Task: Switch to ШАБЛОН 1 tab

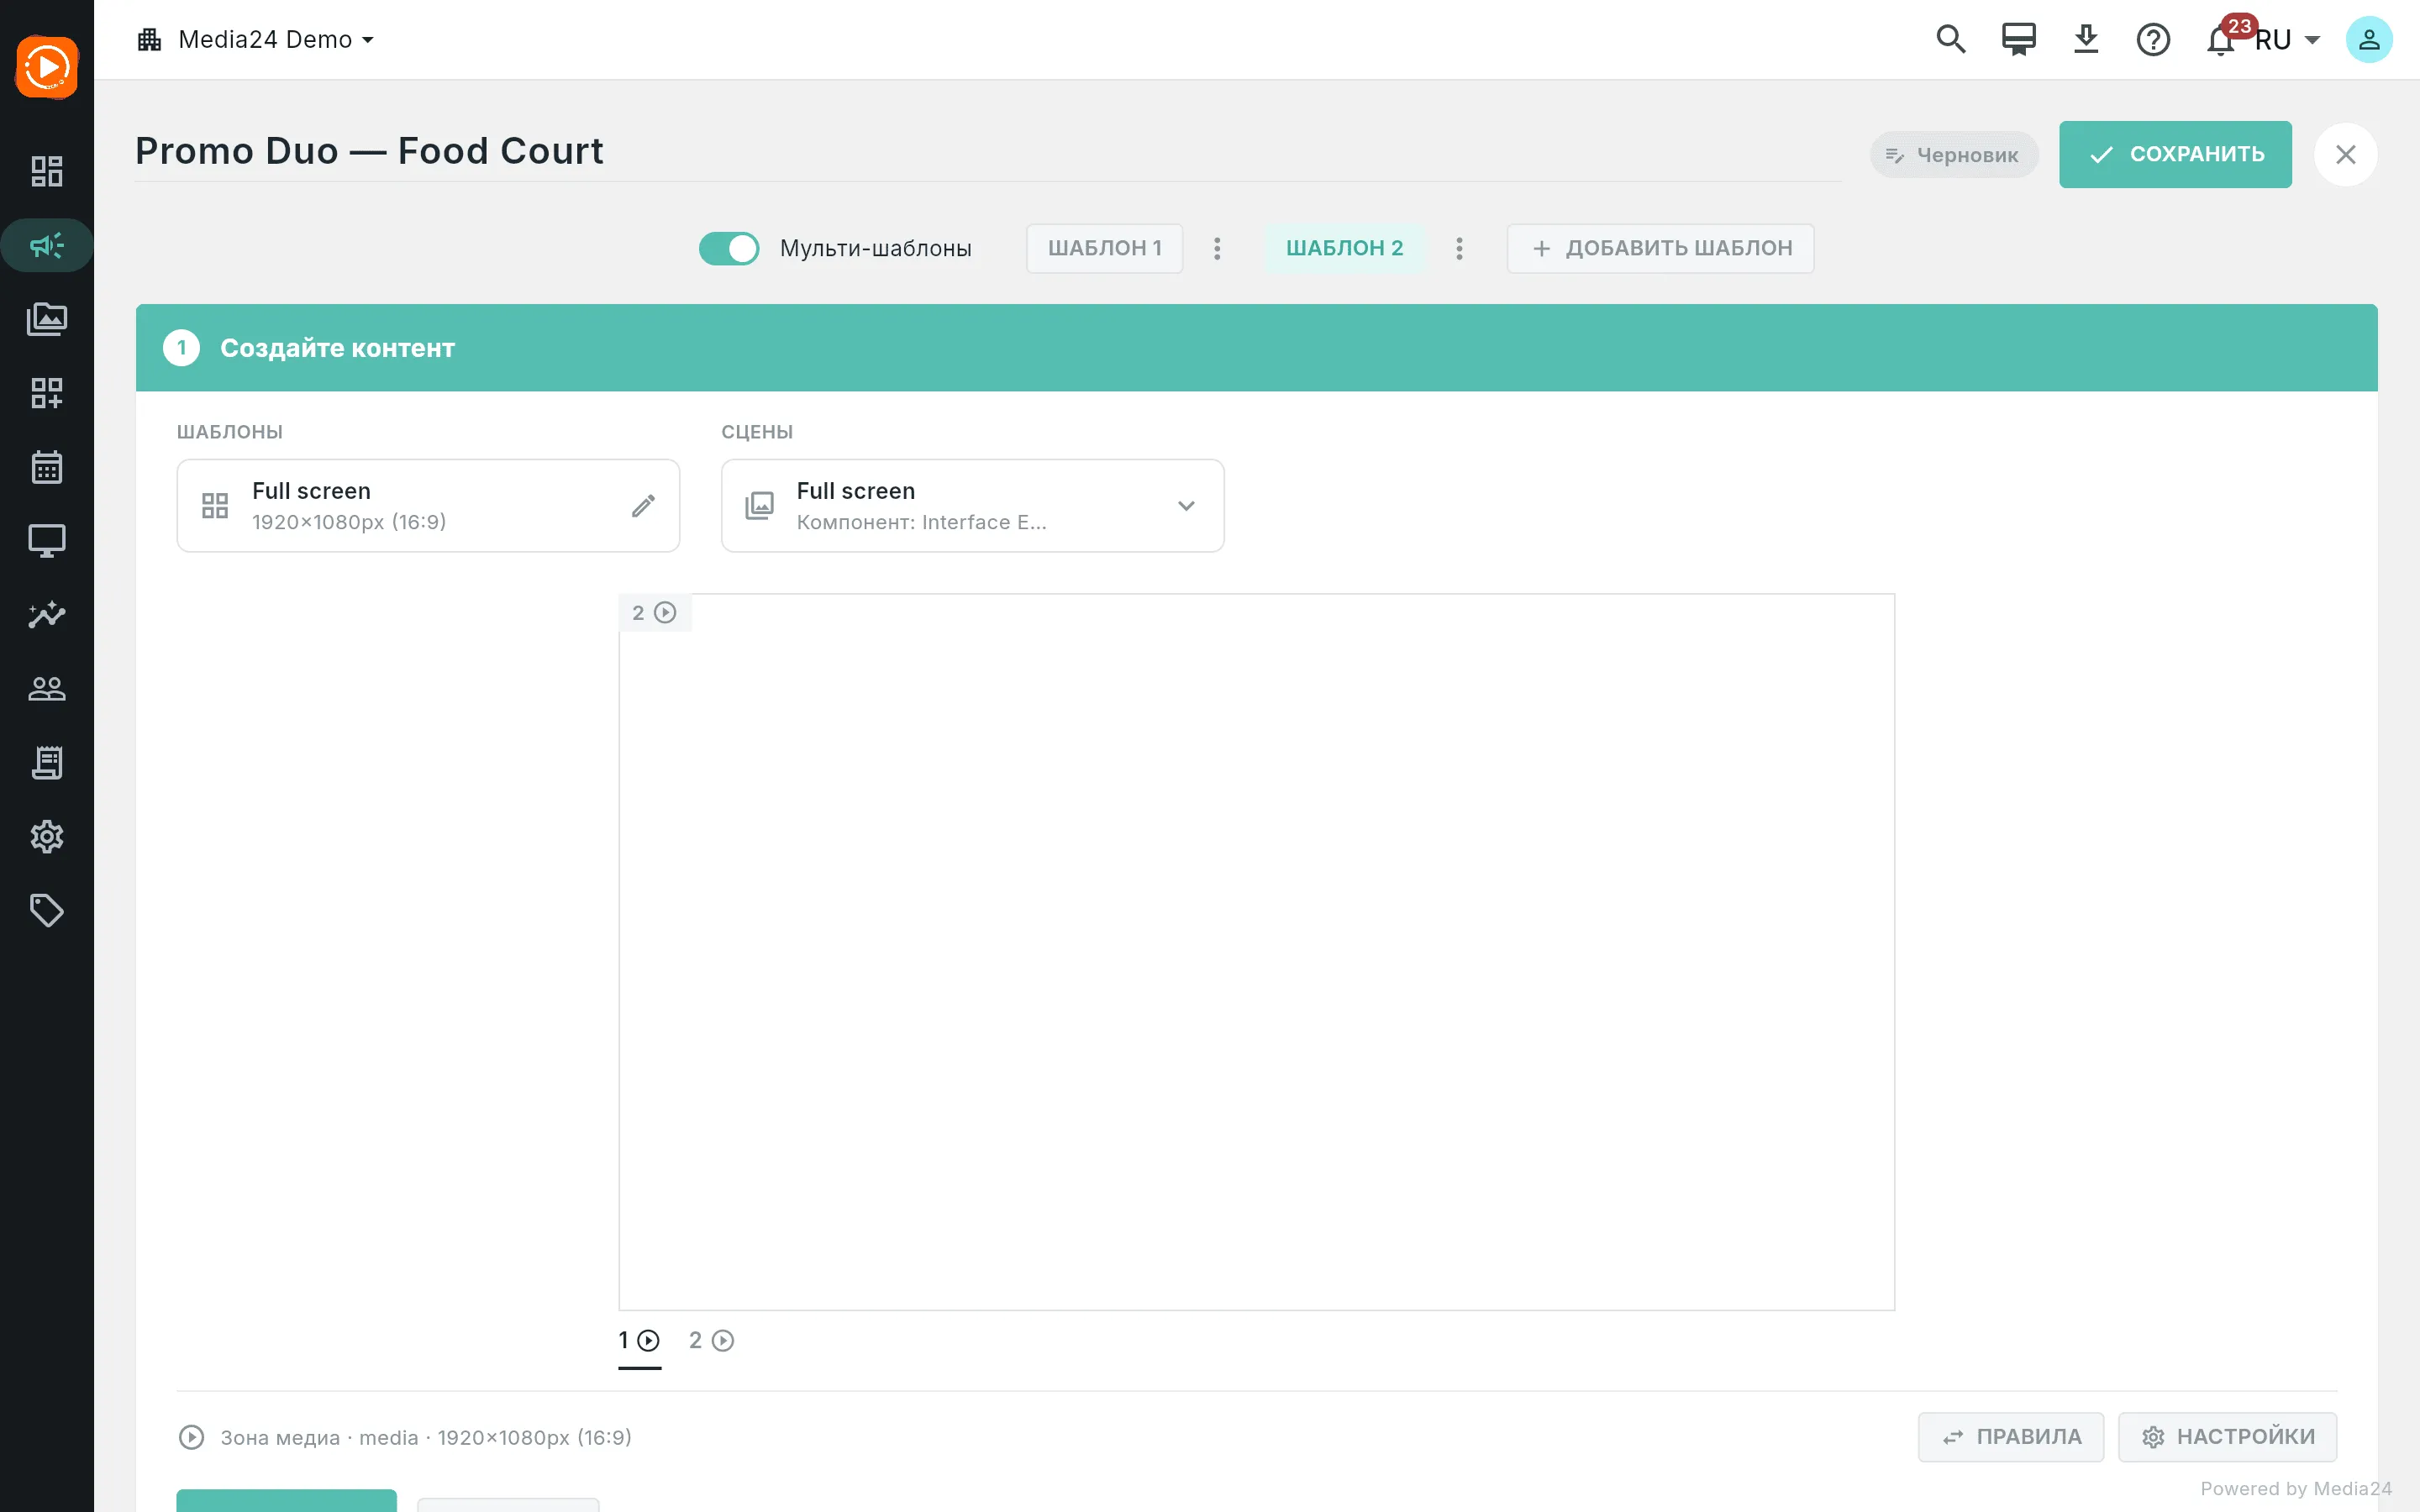Action: (x=1104, y=248)
